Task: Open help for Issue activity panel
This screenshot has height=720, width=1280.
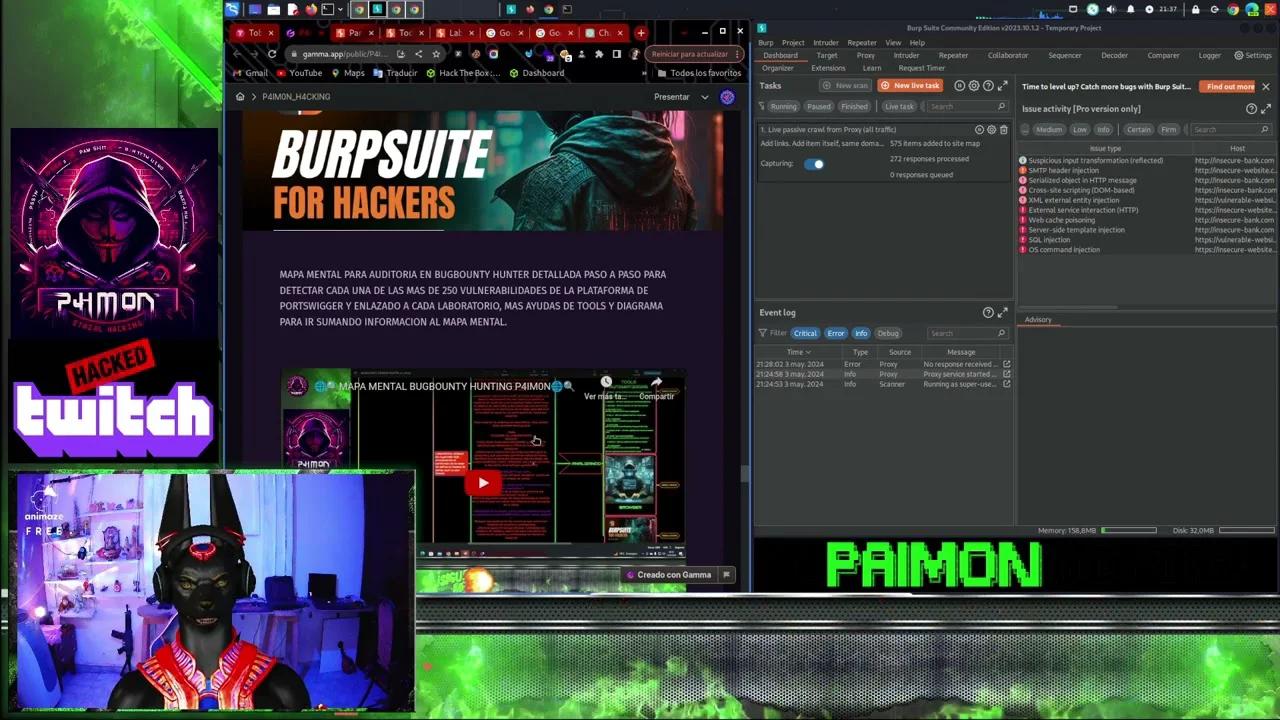Action: (1251, 109)
